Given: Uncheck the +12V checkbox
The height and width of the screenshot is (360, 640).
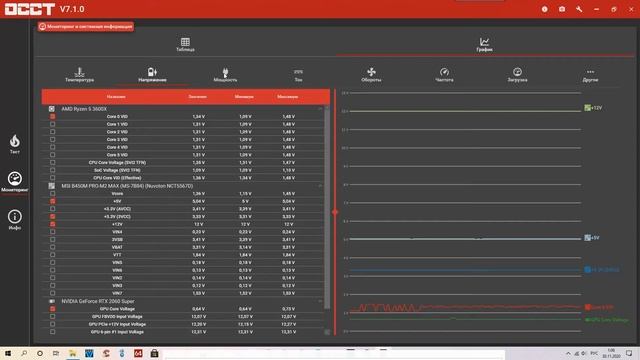Looking at the screenshot, I should coord(52,224).
